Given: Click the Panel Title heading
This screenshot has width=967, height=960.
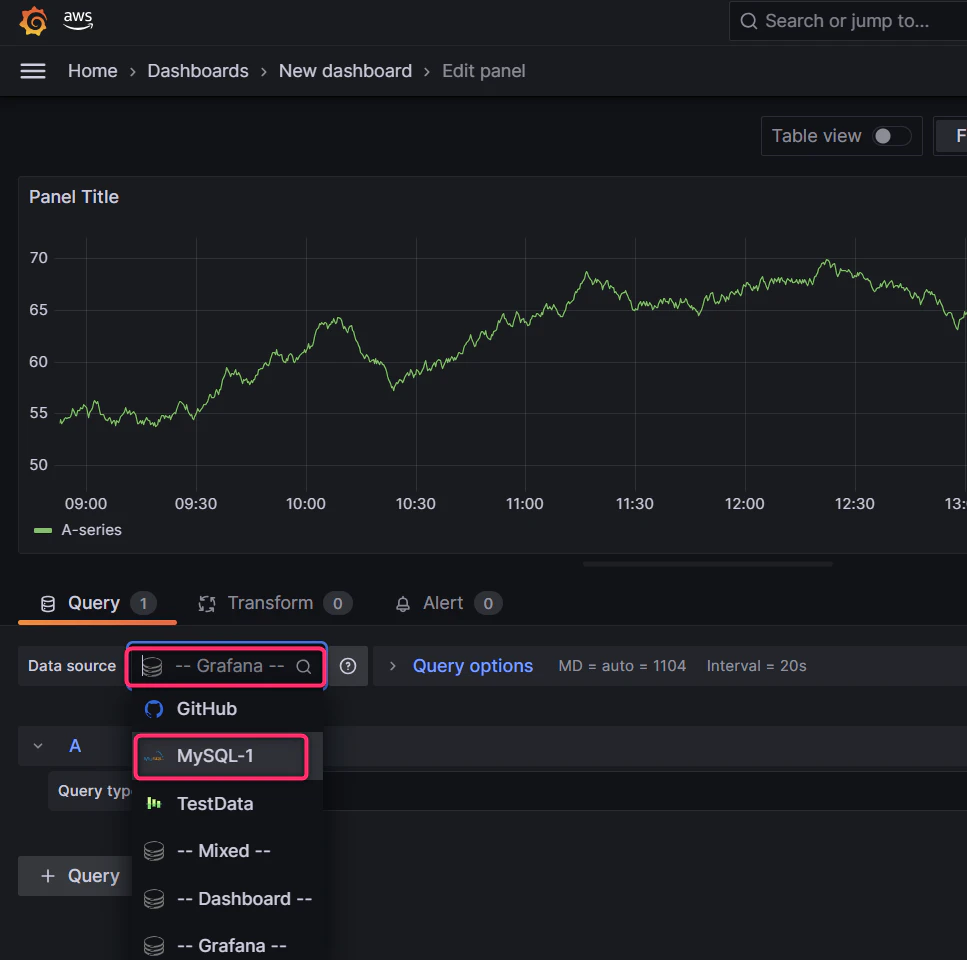Looking at the screenshot, I should point(74,197).
